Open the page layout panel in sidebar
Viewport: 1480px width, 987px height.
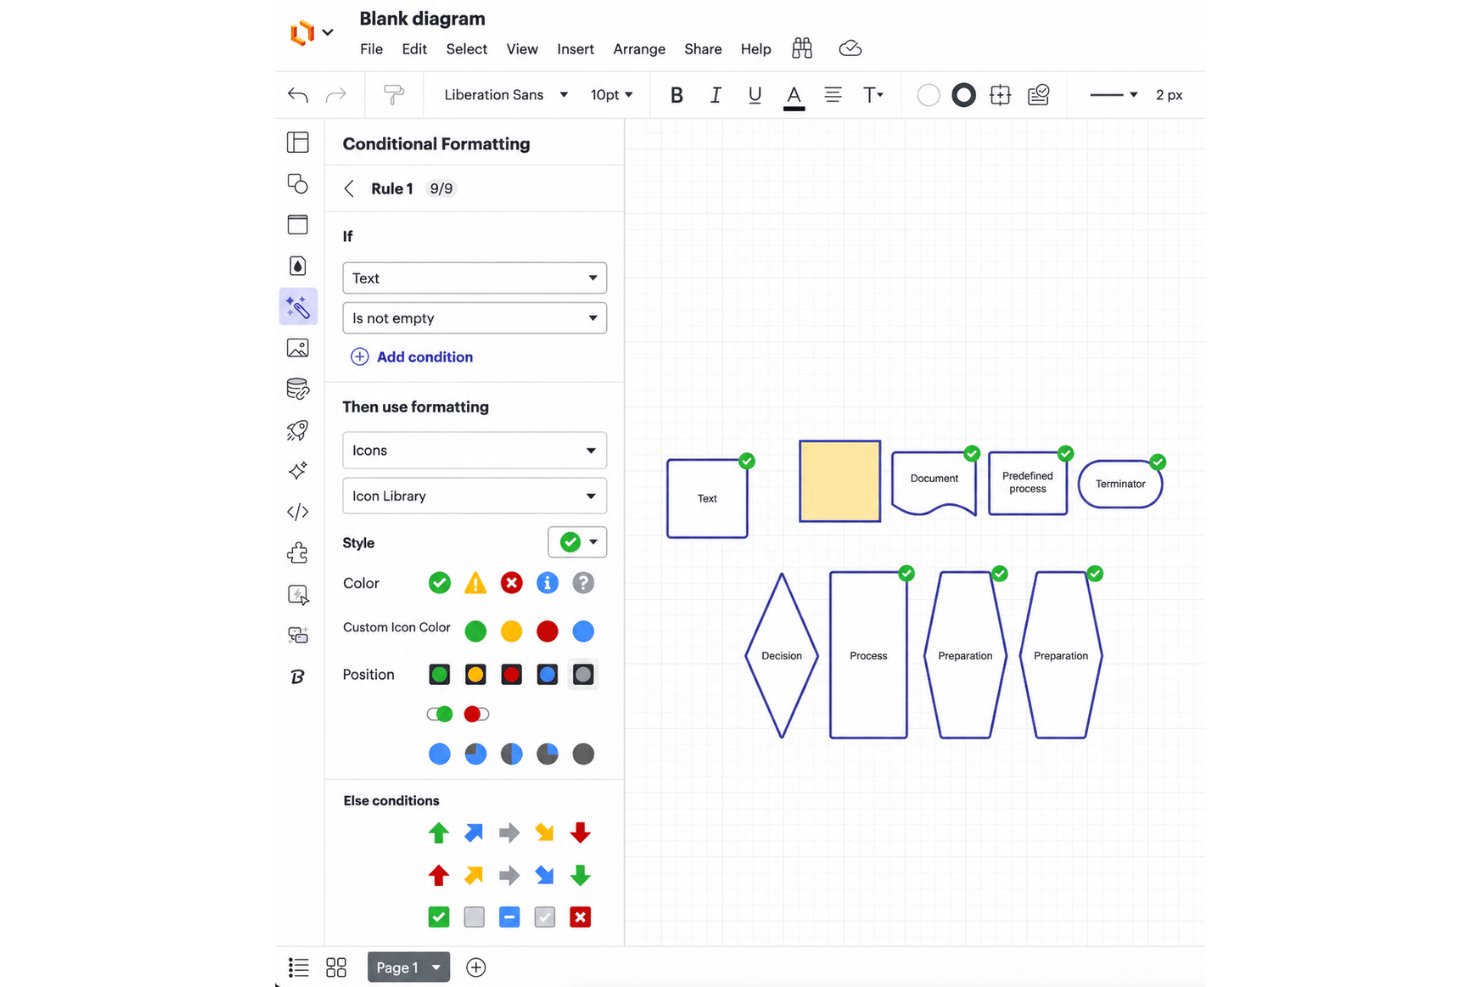pyautogui.click(x=298, y=142)
